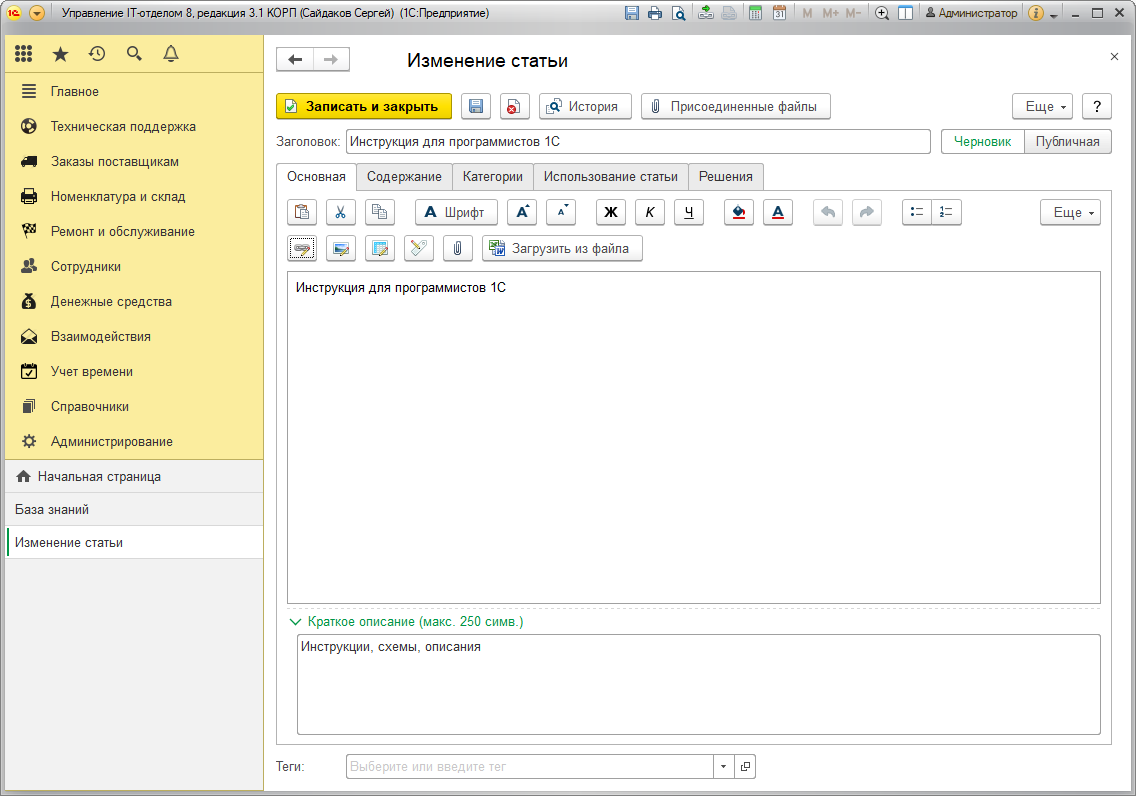This screenshot has width=1136, height=796.
Task: Undo last edit arrow
Action: coord(828,212)
